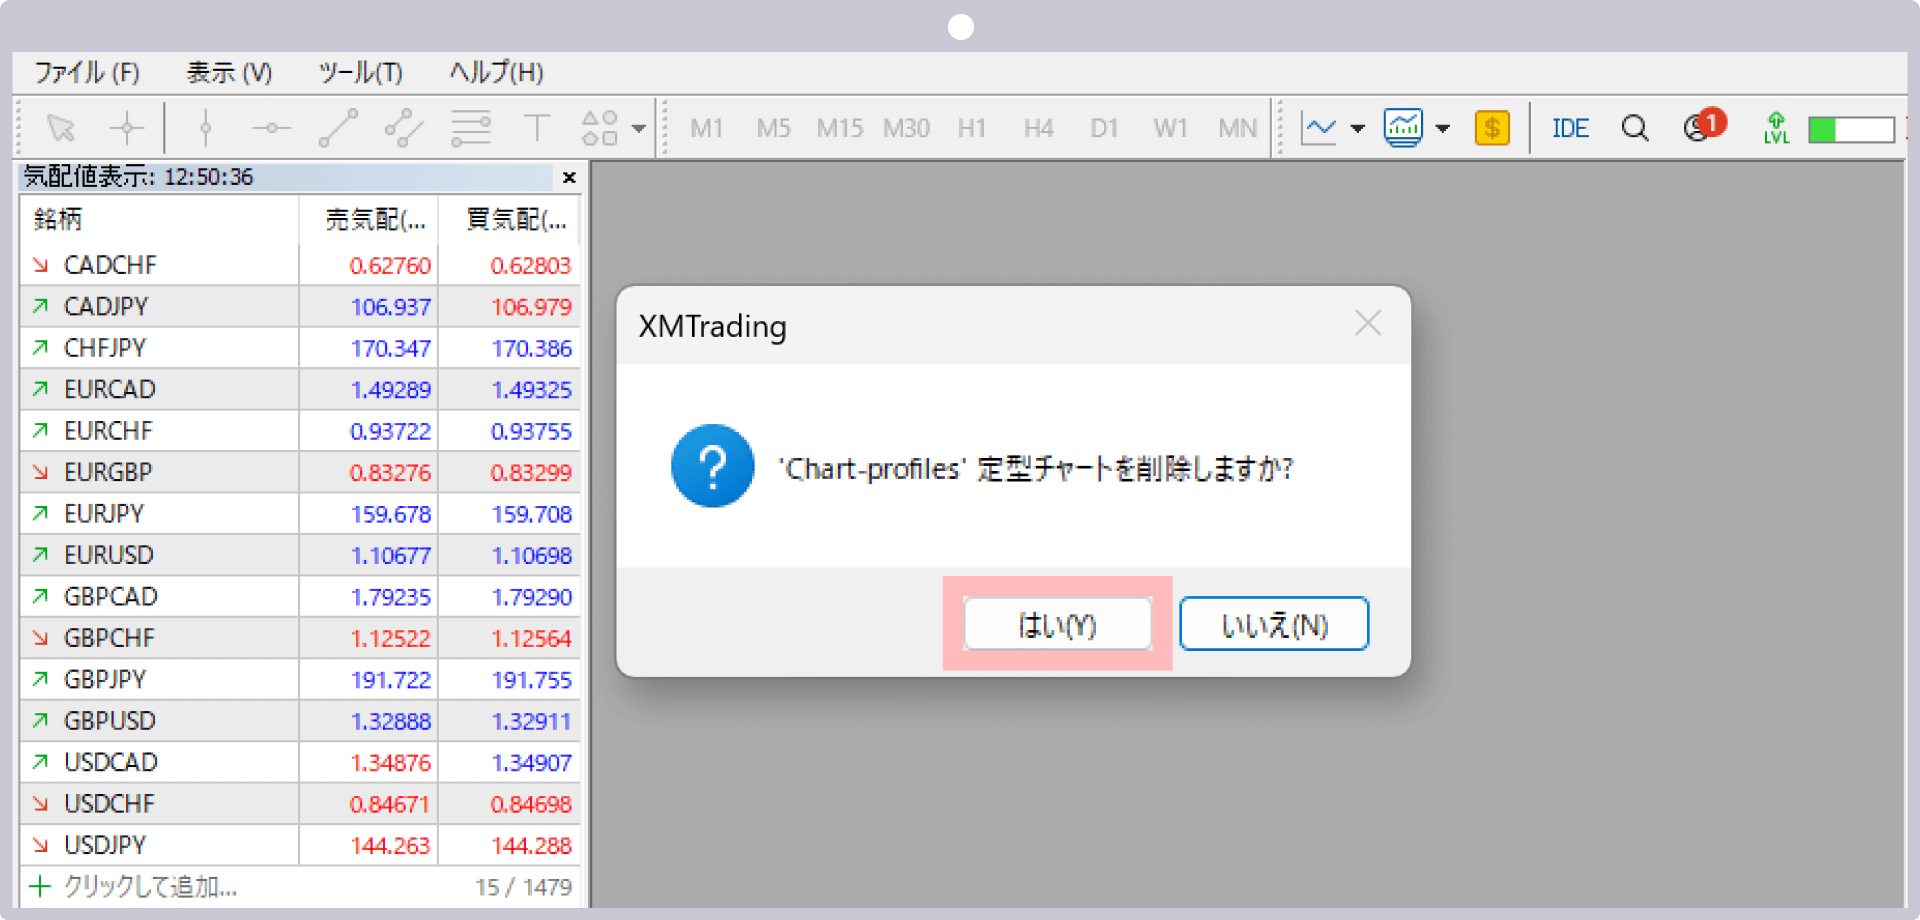Select the Fibonacci retracement tool
The image size is (1920, 920).
point(470,128)
